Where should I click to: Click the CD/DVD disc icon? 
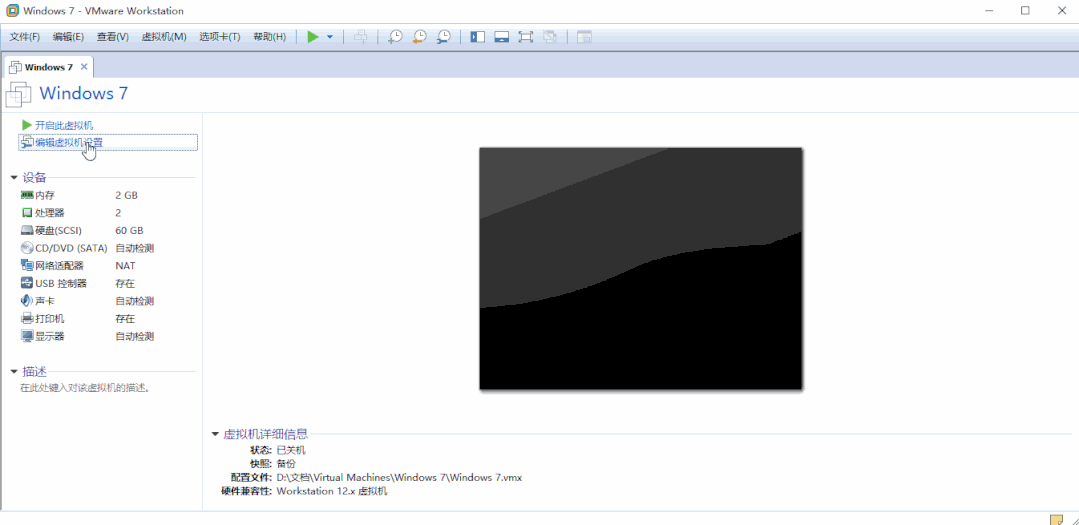click(28, 248)
